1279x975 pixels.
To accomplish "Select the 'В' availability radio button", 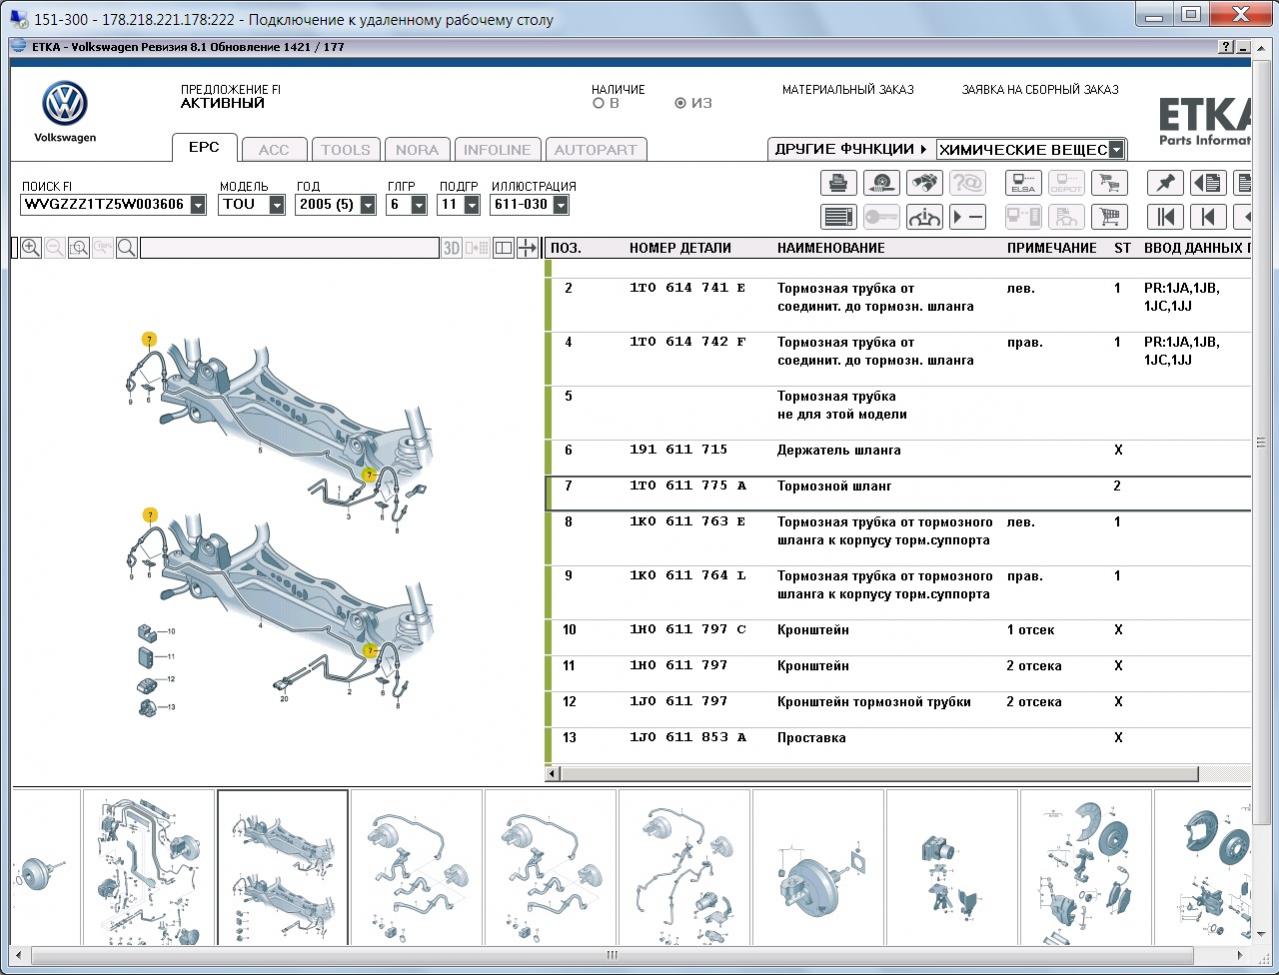I will coord(599,103).
